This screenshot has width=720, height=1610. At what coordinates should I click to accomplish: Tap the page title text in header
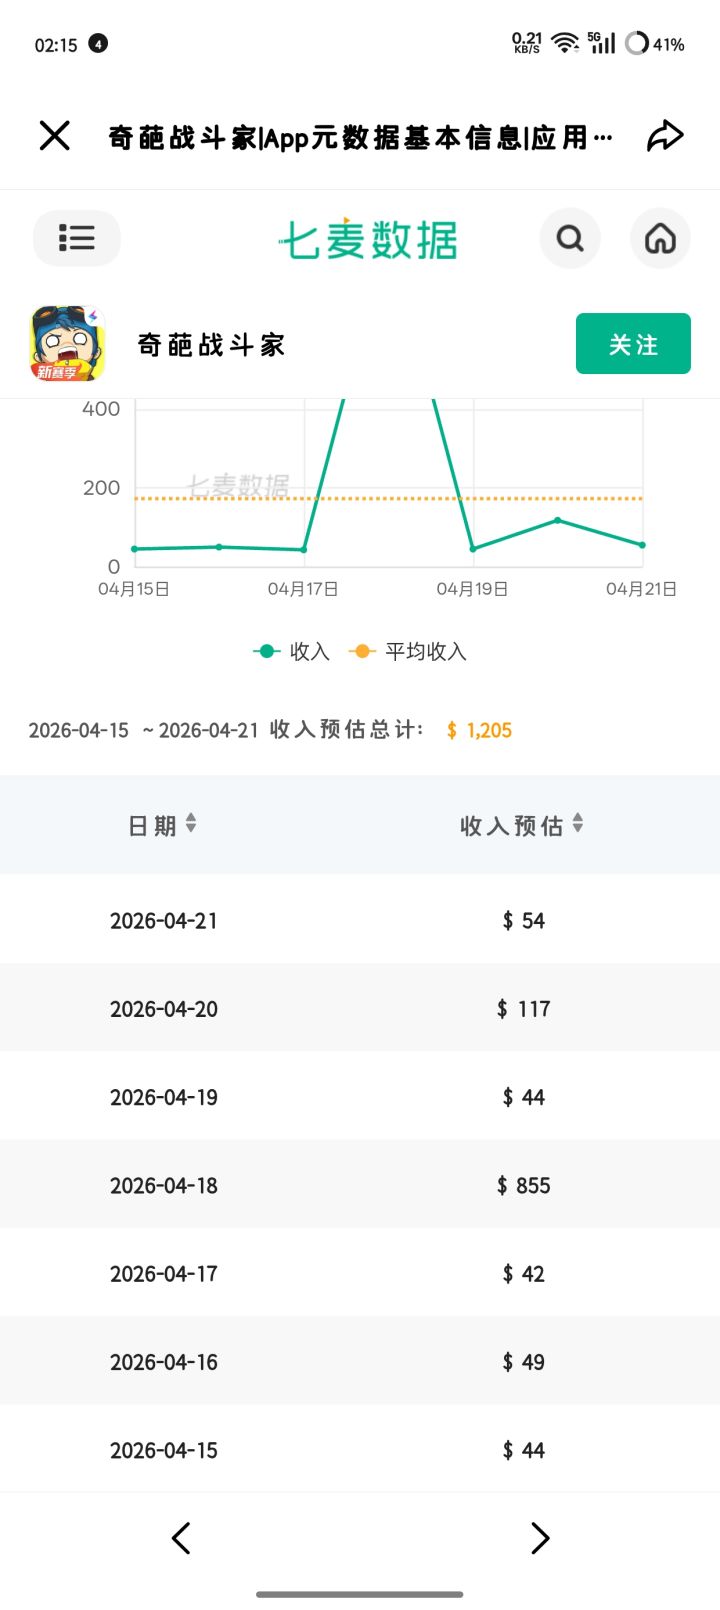(x=360, y=137)
